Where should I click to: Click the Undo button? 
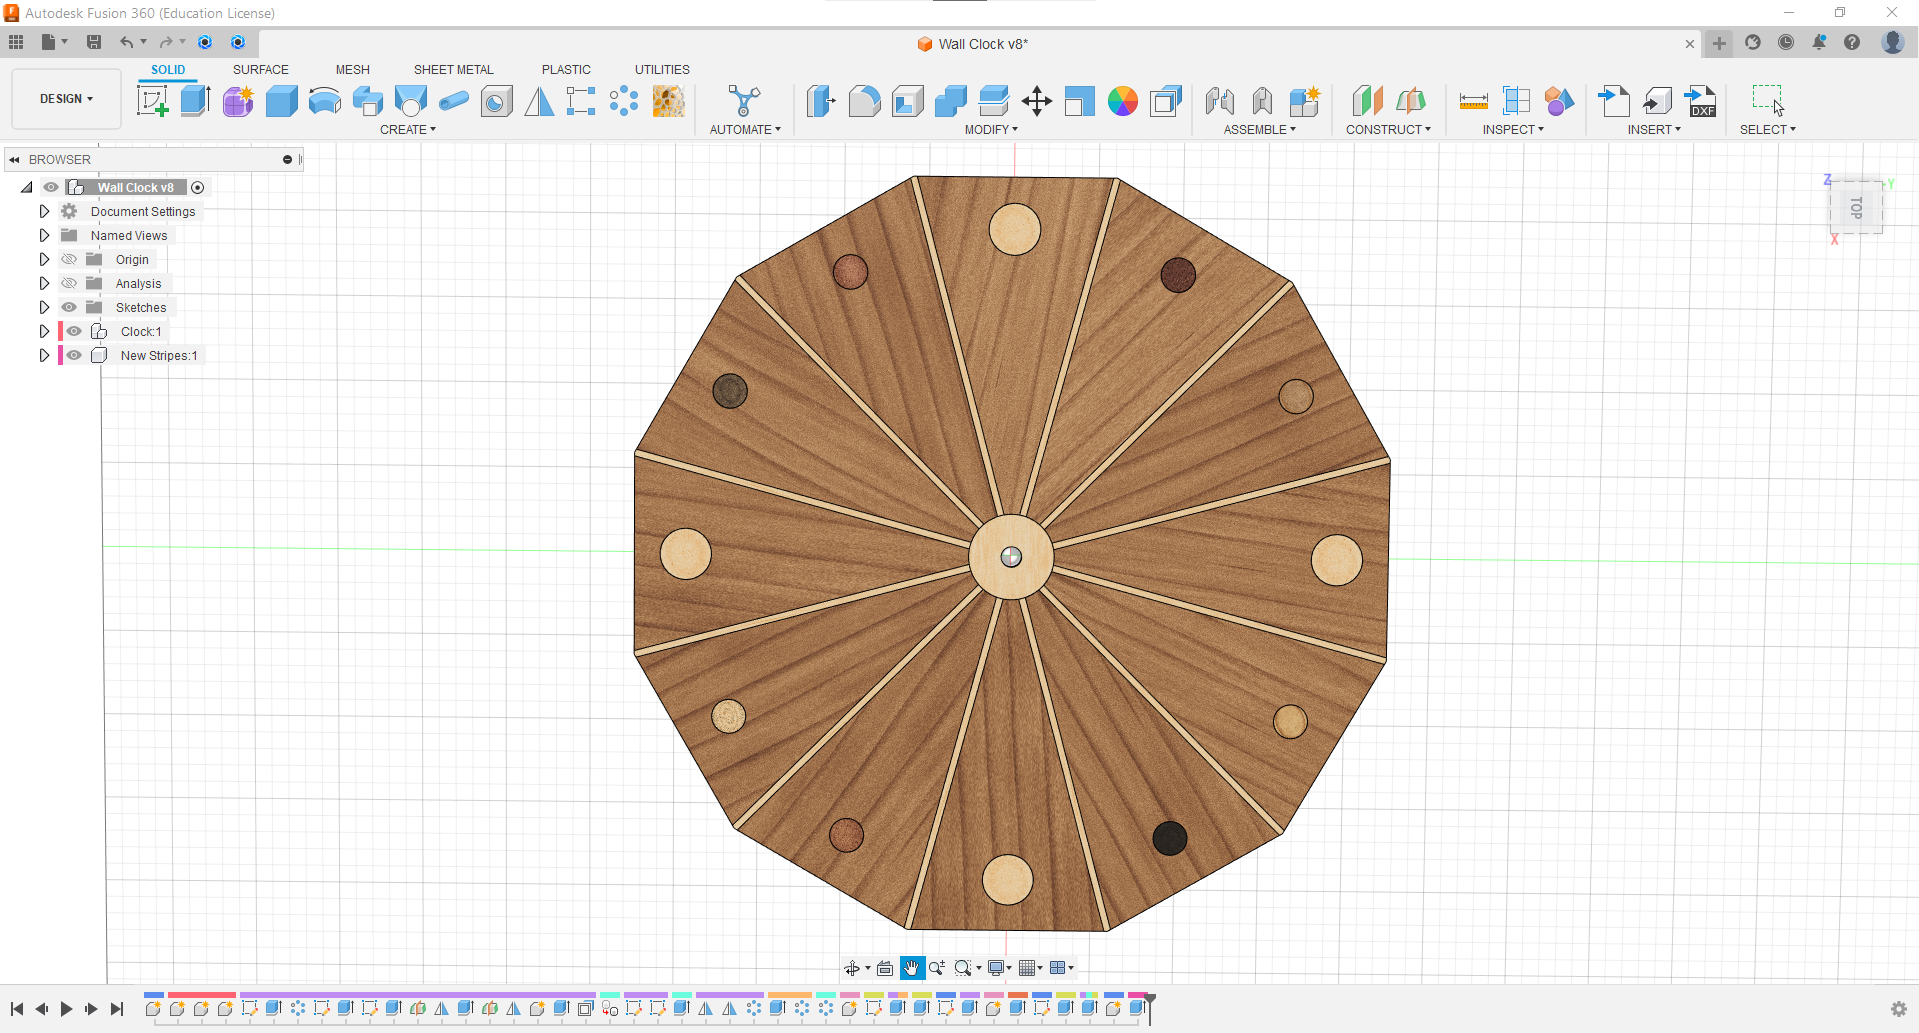click(x=128, y=42)
